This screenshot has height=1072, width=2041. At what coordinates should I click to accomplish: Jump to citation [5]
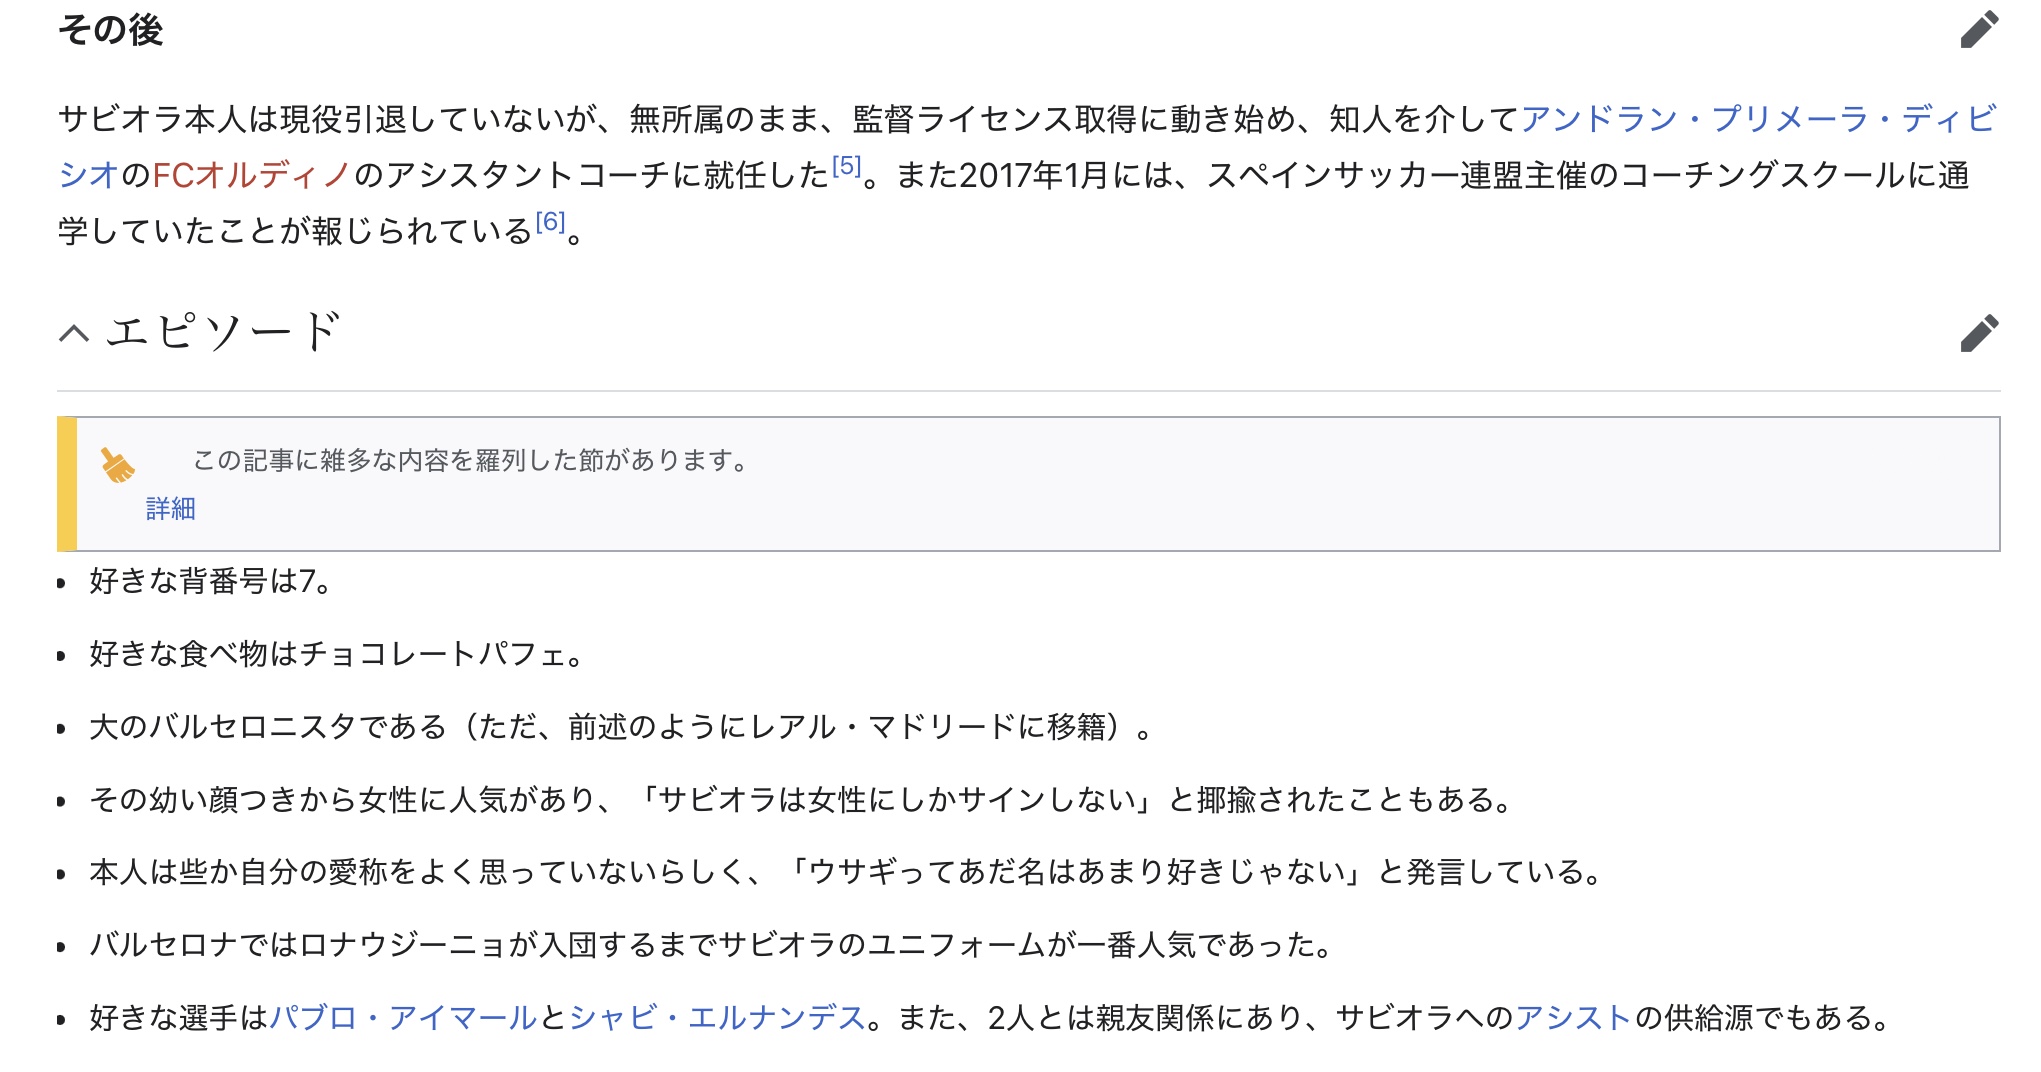click(x=846, y=166)
